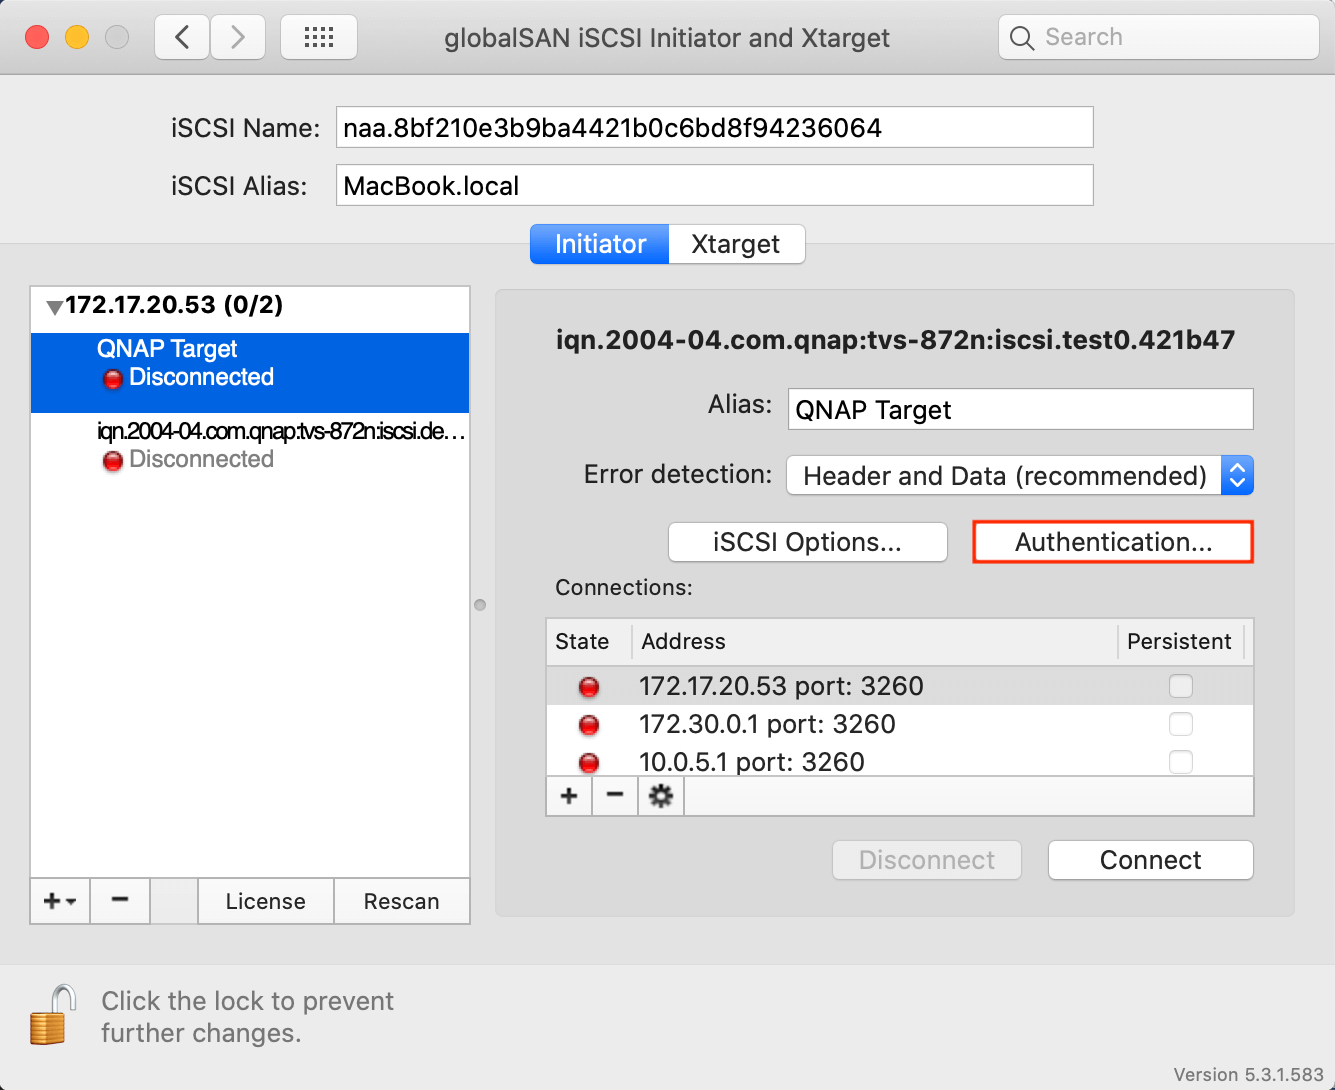
Task: Open the connection gear settings
Action: [661, 796]
